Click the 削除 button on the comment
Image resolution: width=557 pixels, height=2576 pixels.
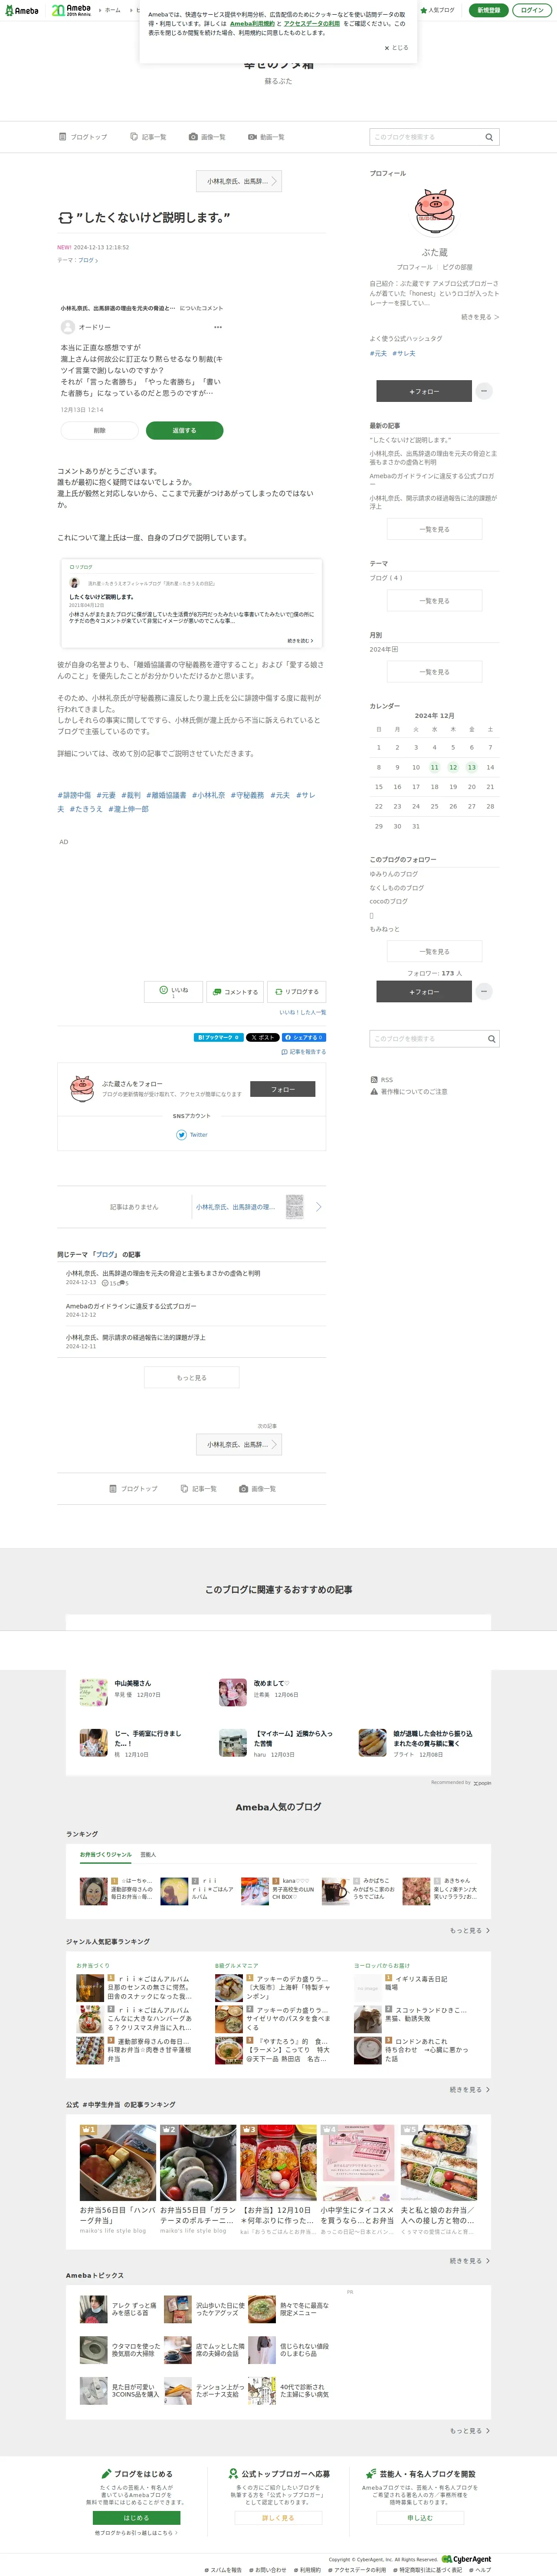pos(99,430)
